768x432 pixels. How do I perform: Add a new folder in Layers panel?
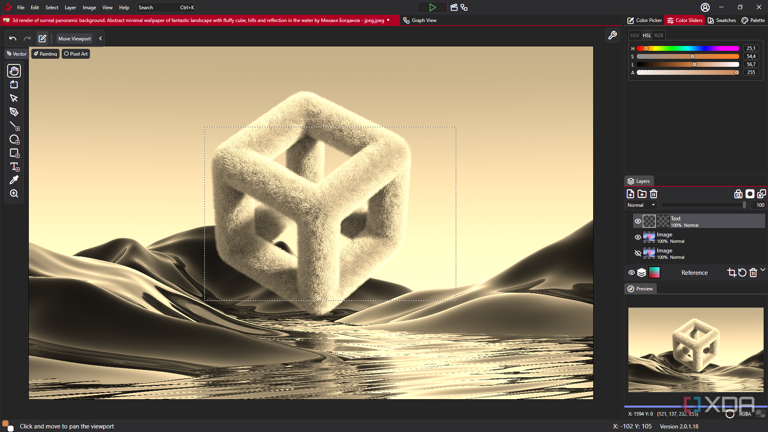(x=642, y=194)
